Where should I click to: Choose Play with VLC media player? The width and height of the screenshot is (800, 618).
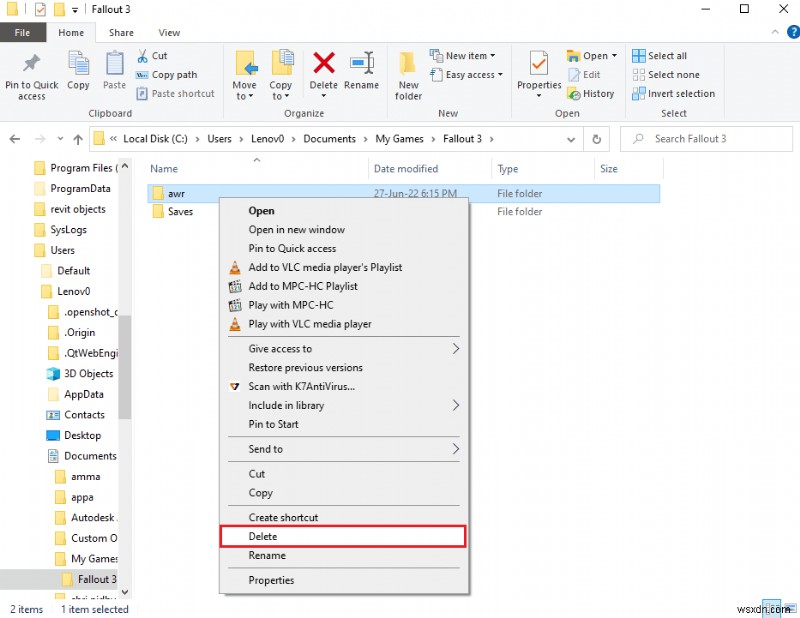(x=343, y=324)
